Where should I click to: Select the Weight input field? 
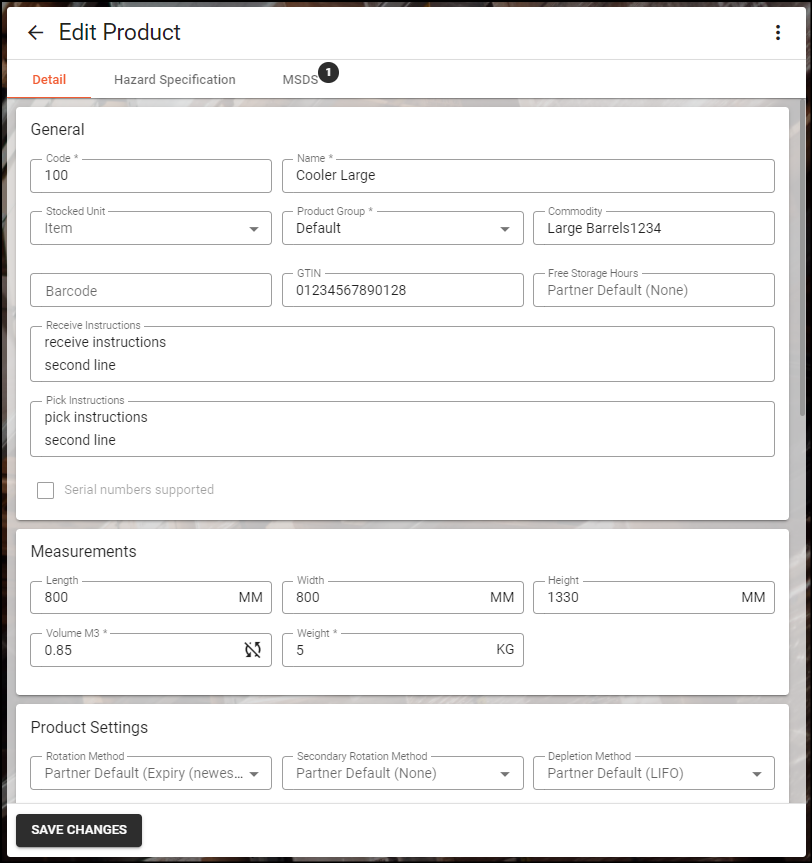(x=402, y=650)
